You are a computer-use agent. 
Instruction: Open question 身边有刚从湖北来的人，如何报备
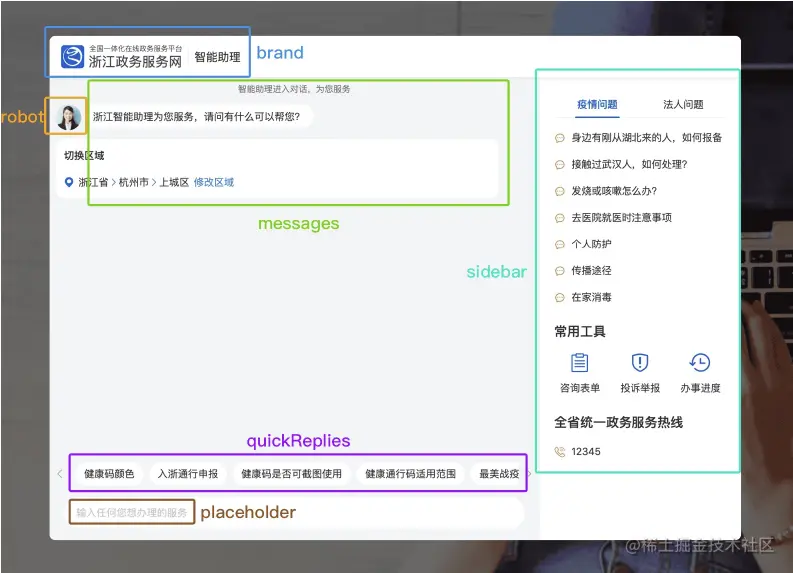[646, 138]
